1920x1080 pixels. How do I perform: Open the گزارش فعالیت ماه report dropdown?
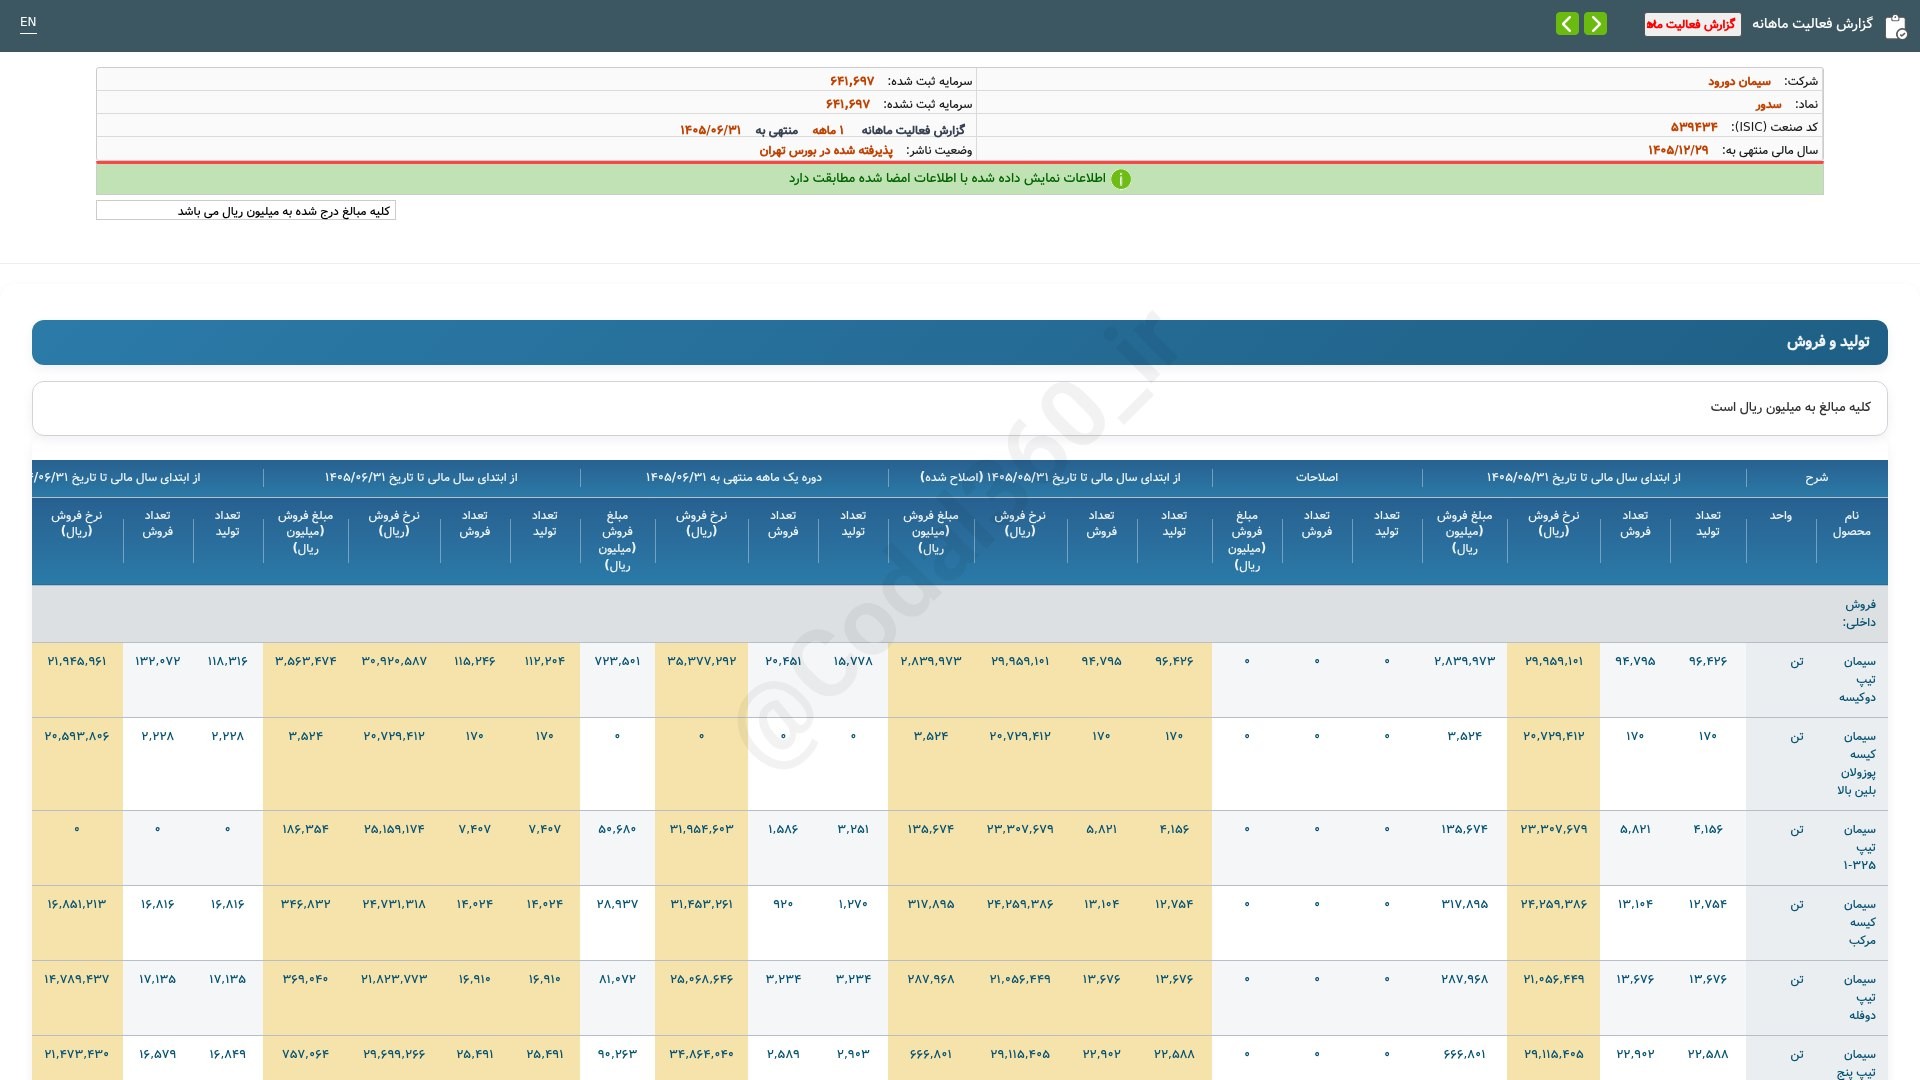tap(1692, 24)
